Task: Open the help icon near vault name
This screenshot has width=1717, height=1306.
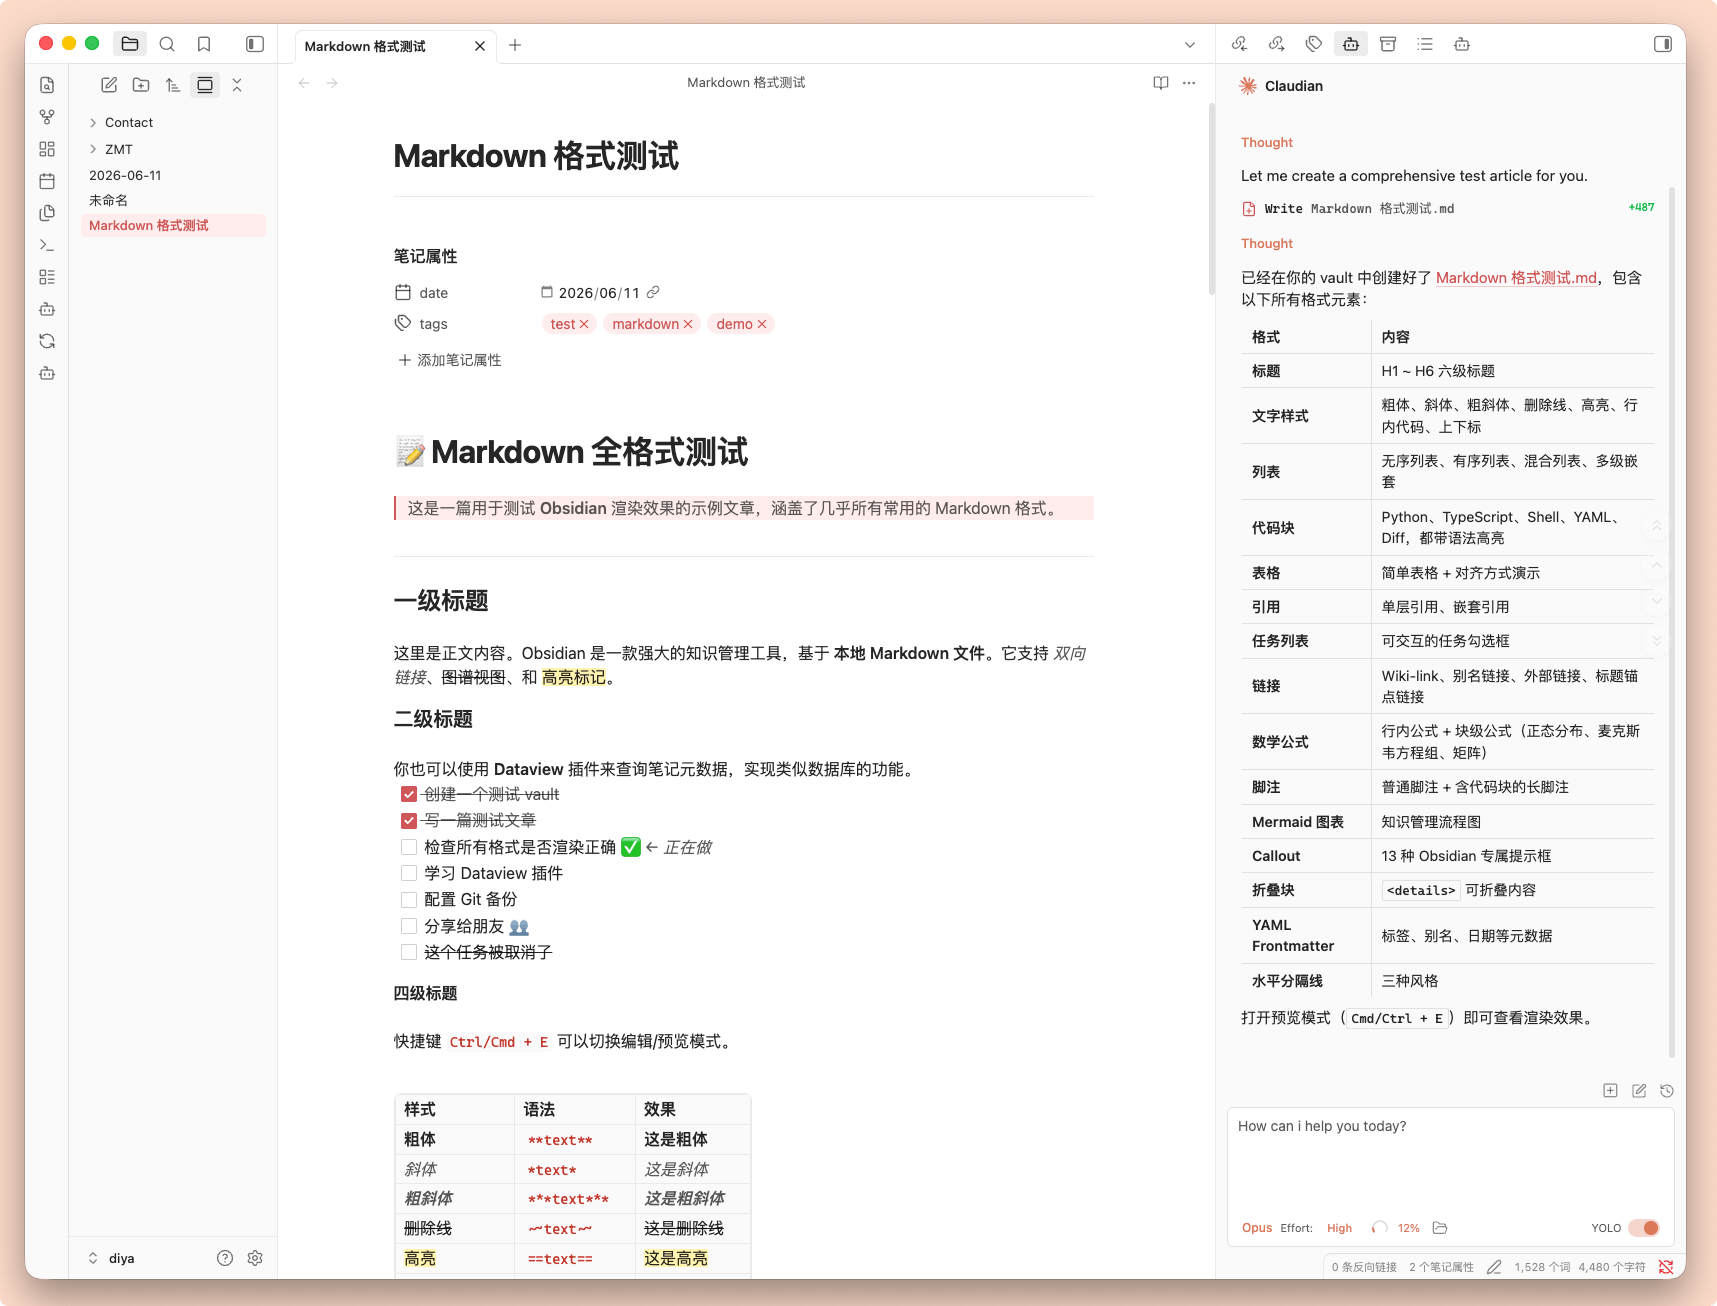Action: point(225,1258)
